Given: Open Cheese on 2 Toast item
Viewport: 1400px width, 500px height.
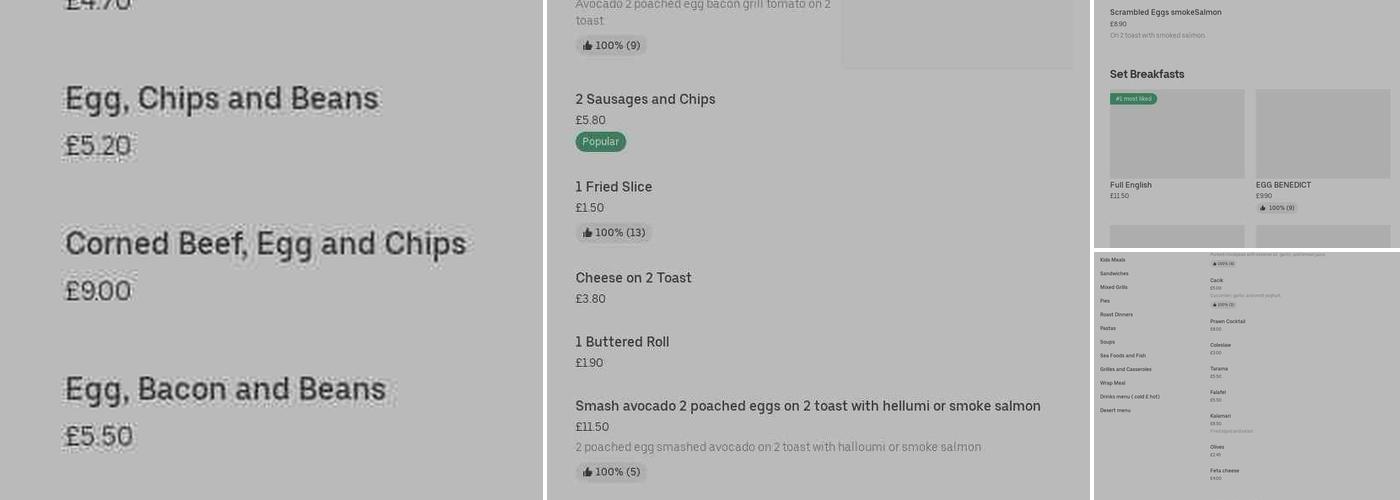Looking at the screenshot, I should tap(633, 278).
